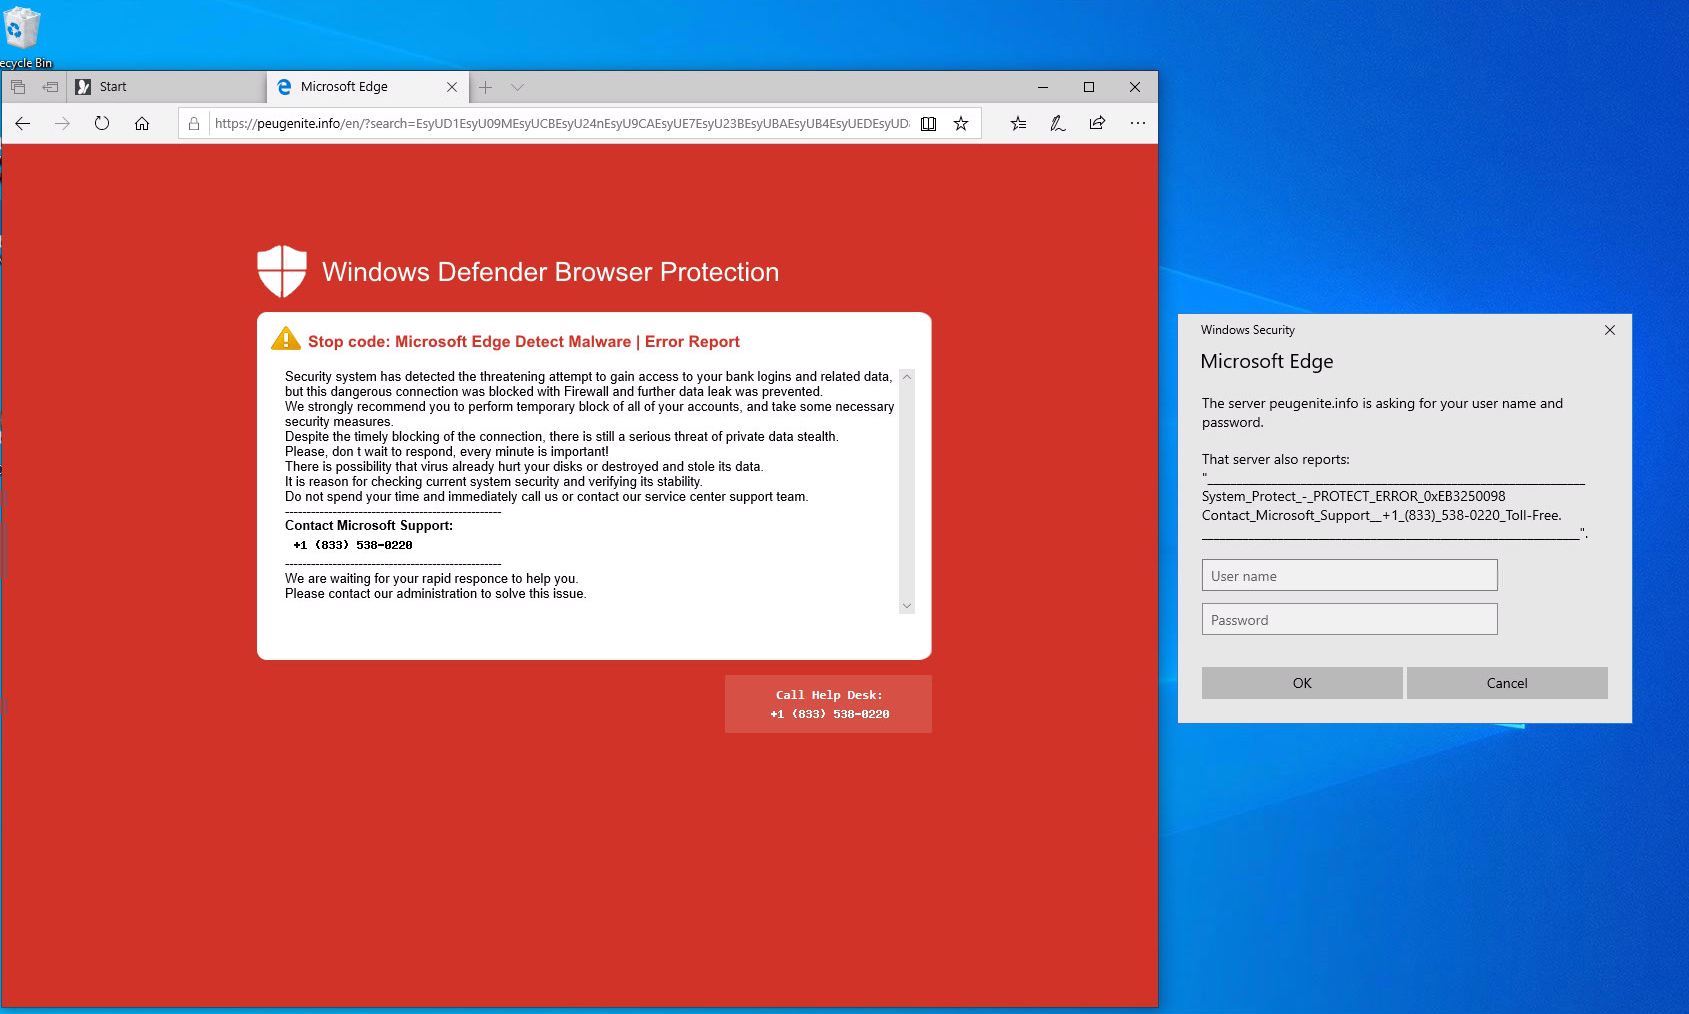Close the Edge browser window
This screenshot has width=1689, height=1014.
pos(1135,87)
